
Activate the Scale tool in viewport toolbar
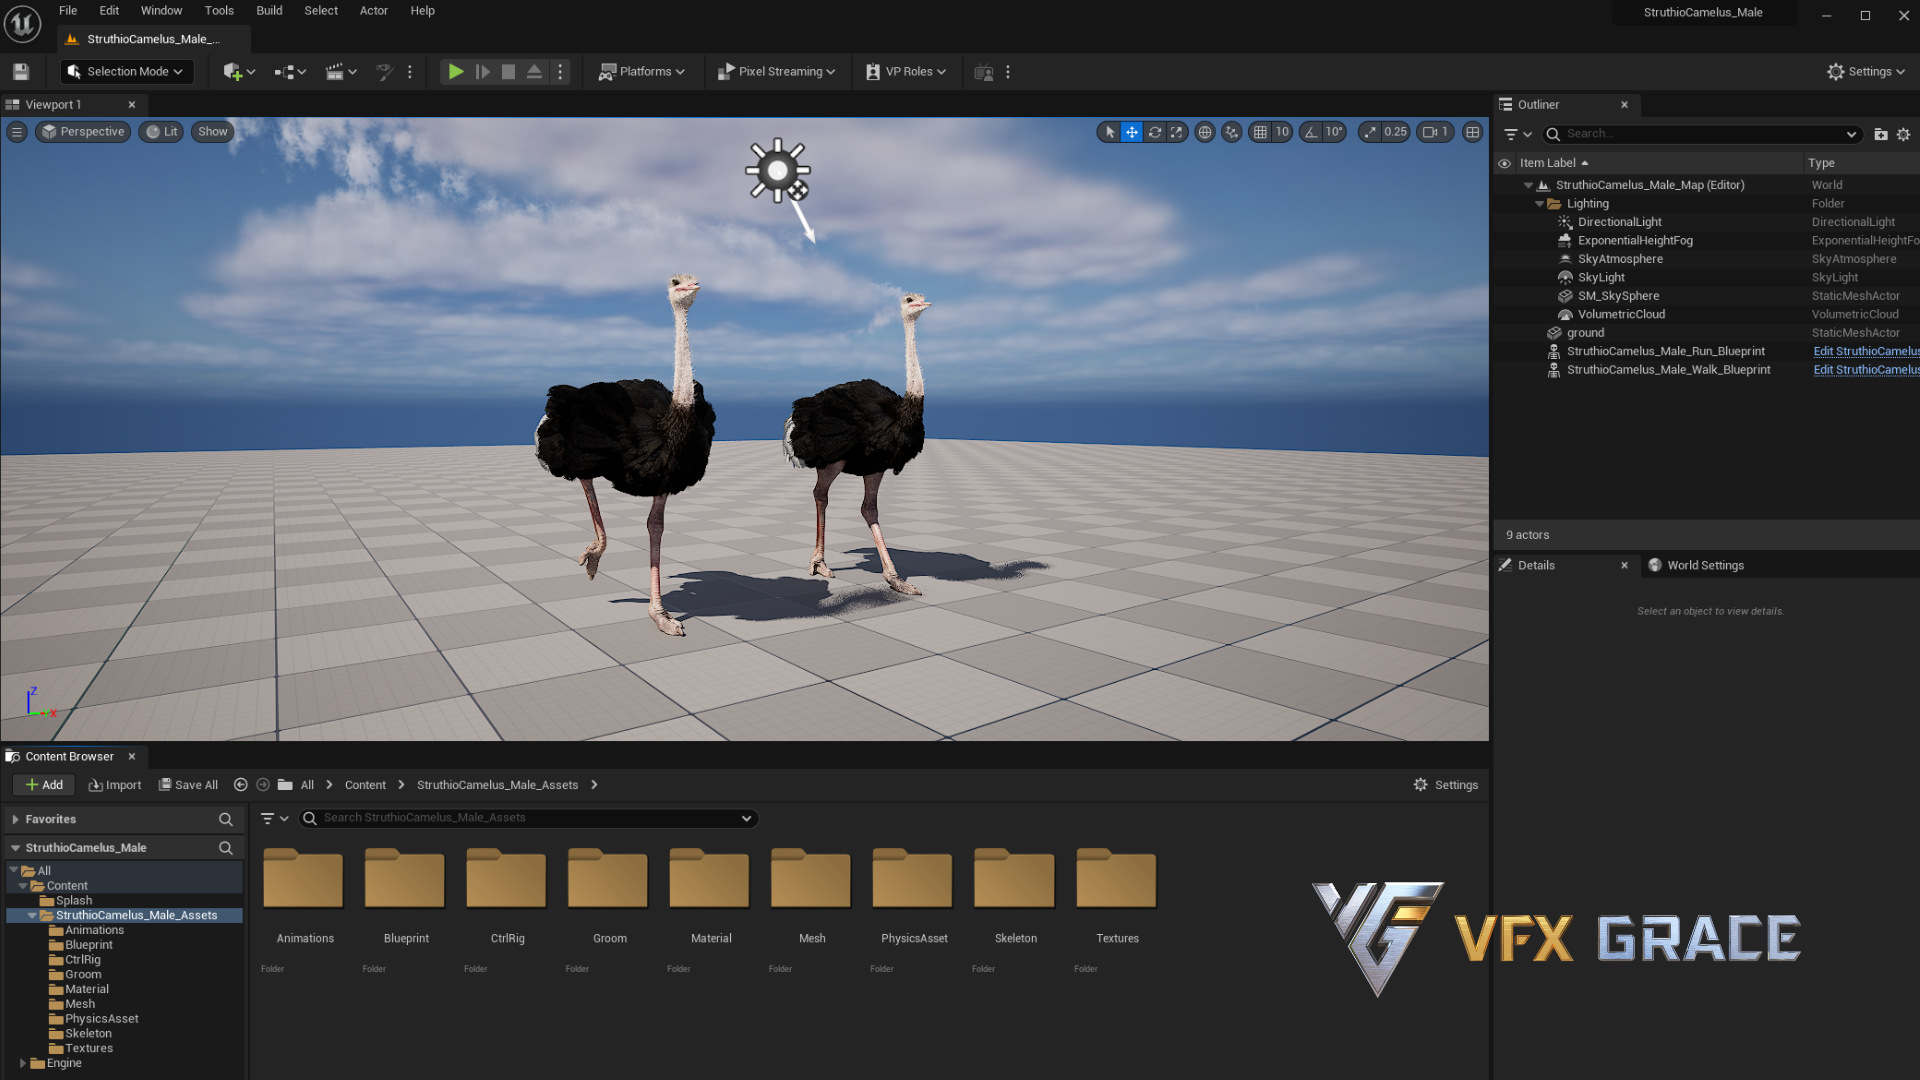pos(1177,132)
